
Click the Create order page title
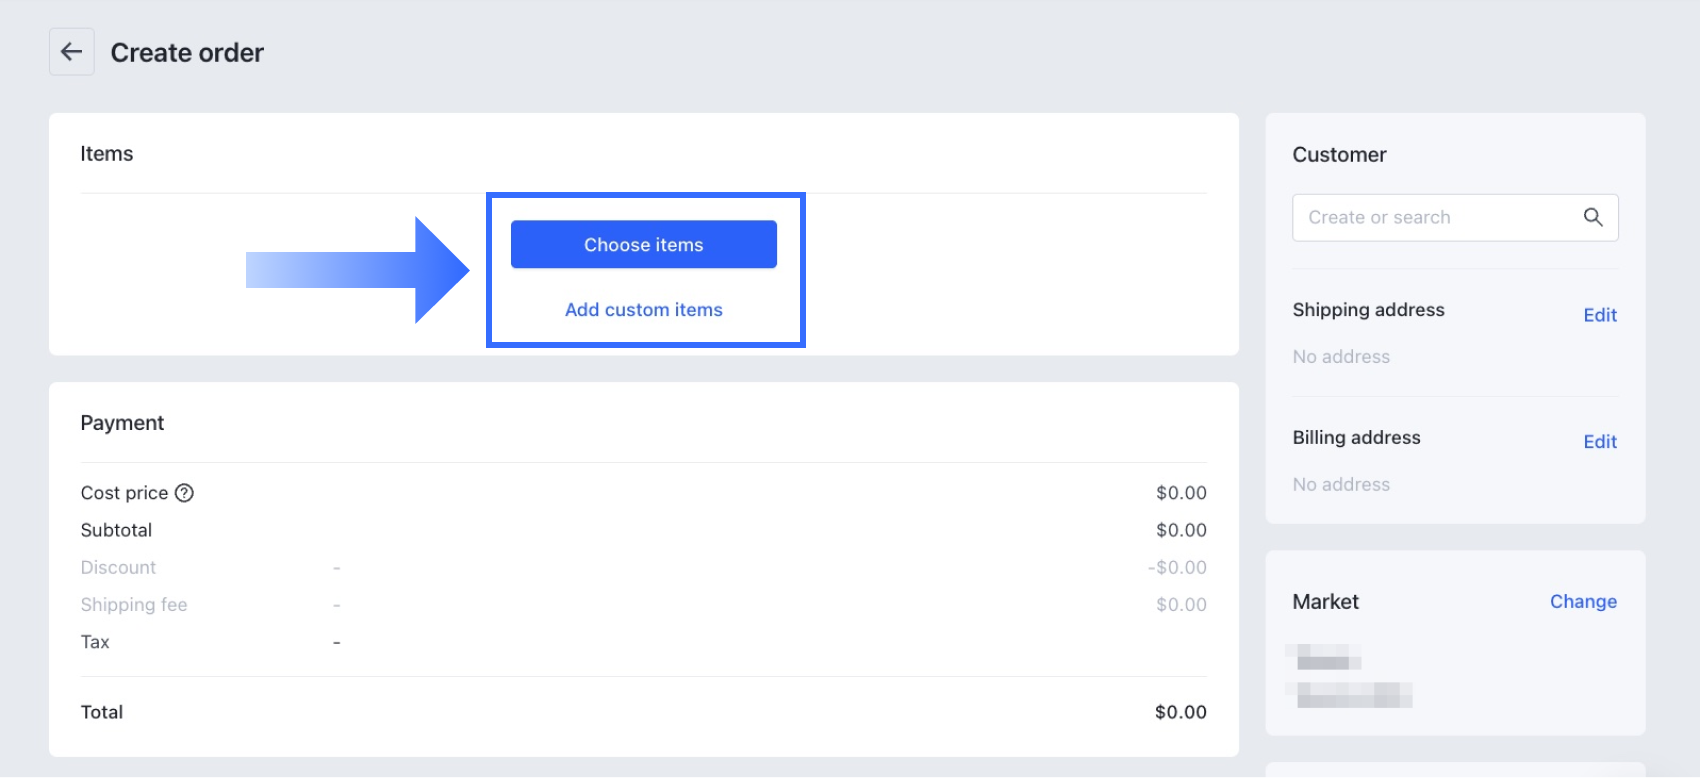[187, 53]
